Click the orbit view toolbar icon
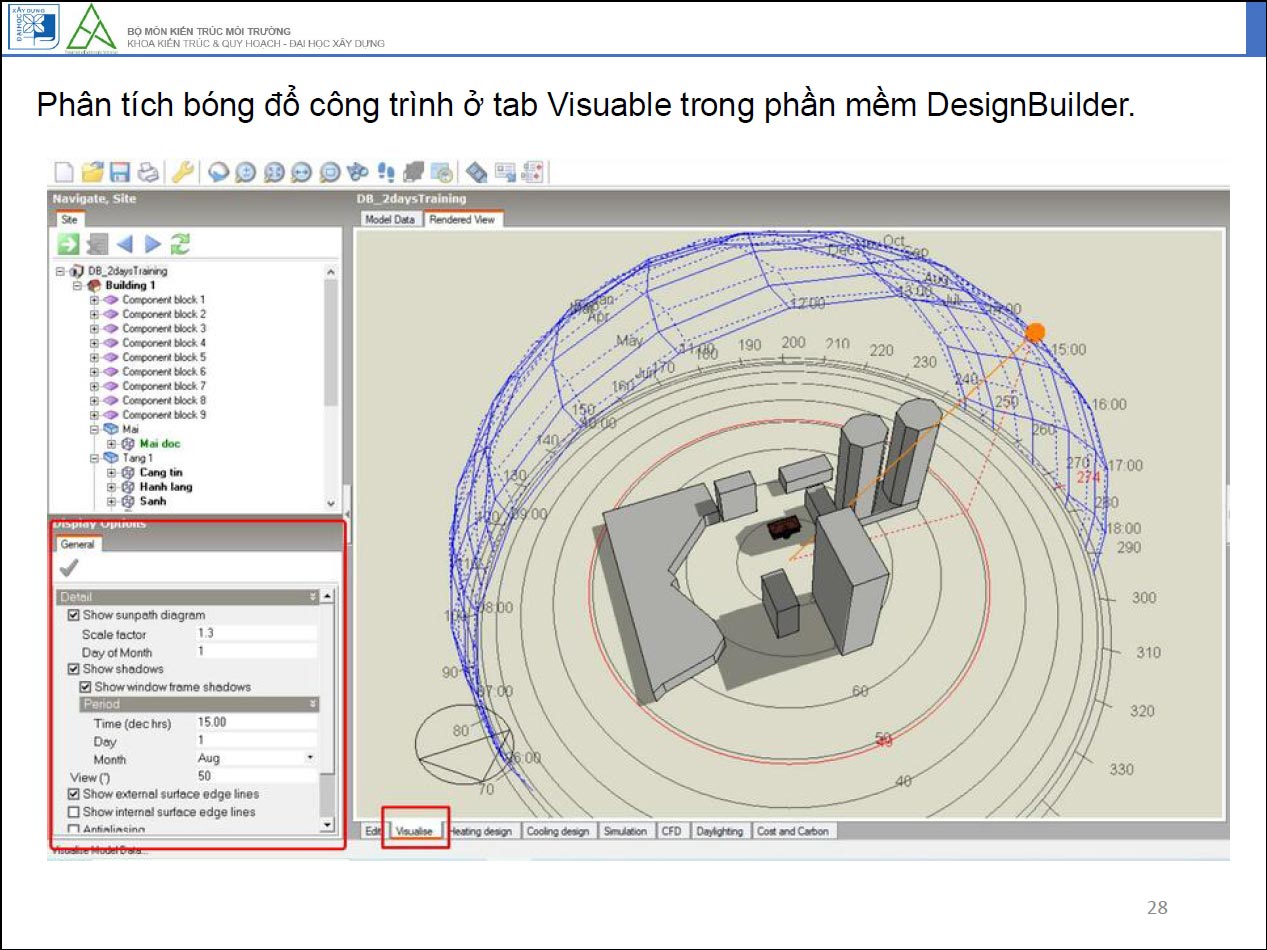 point(217,172)
